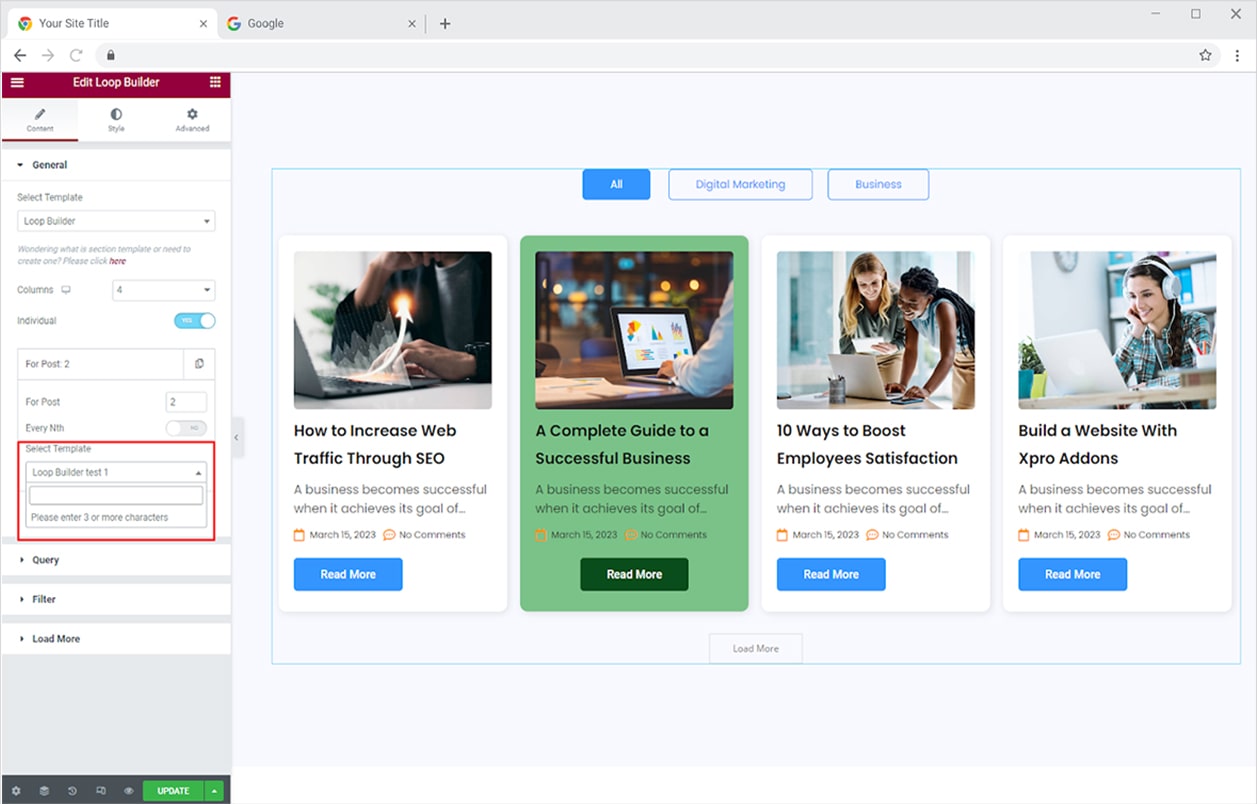Click the green UPDATE button
Viewport: 1257px width, 804px height.
pos(173,790)
